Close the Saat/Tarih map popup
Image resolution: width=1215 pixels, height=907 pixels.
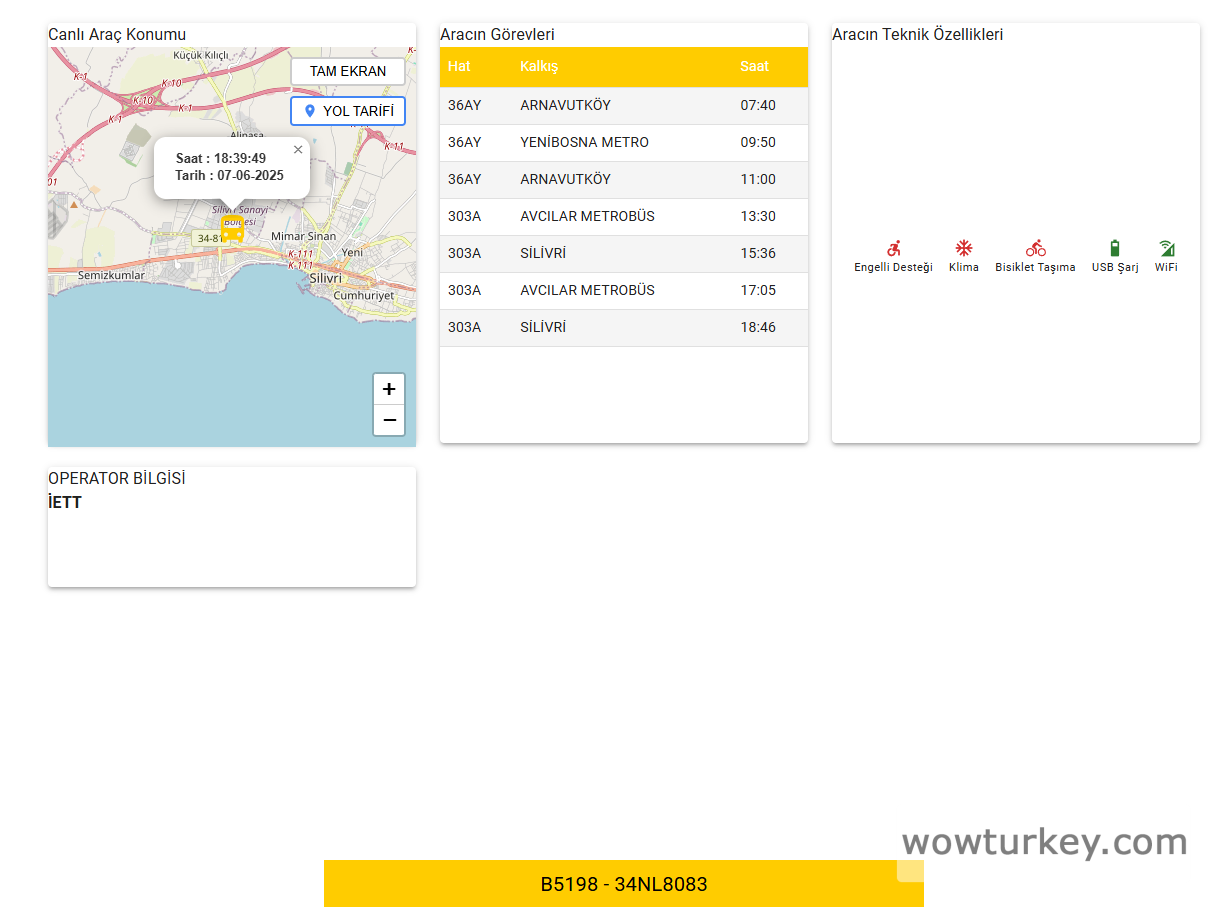click(298, 150)
